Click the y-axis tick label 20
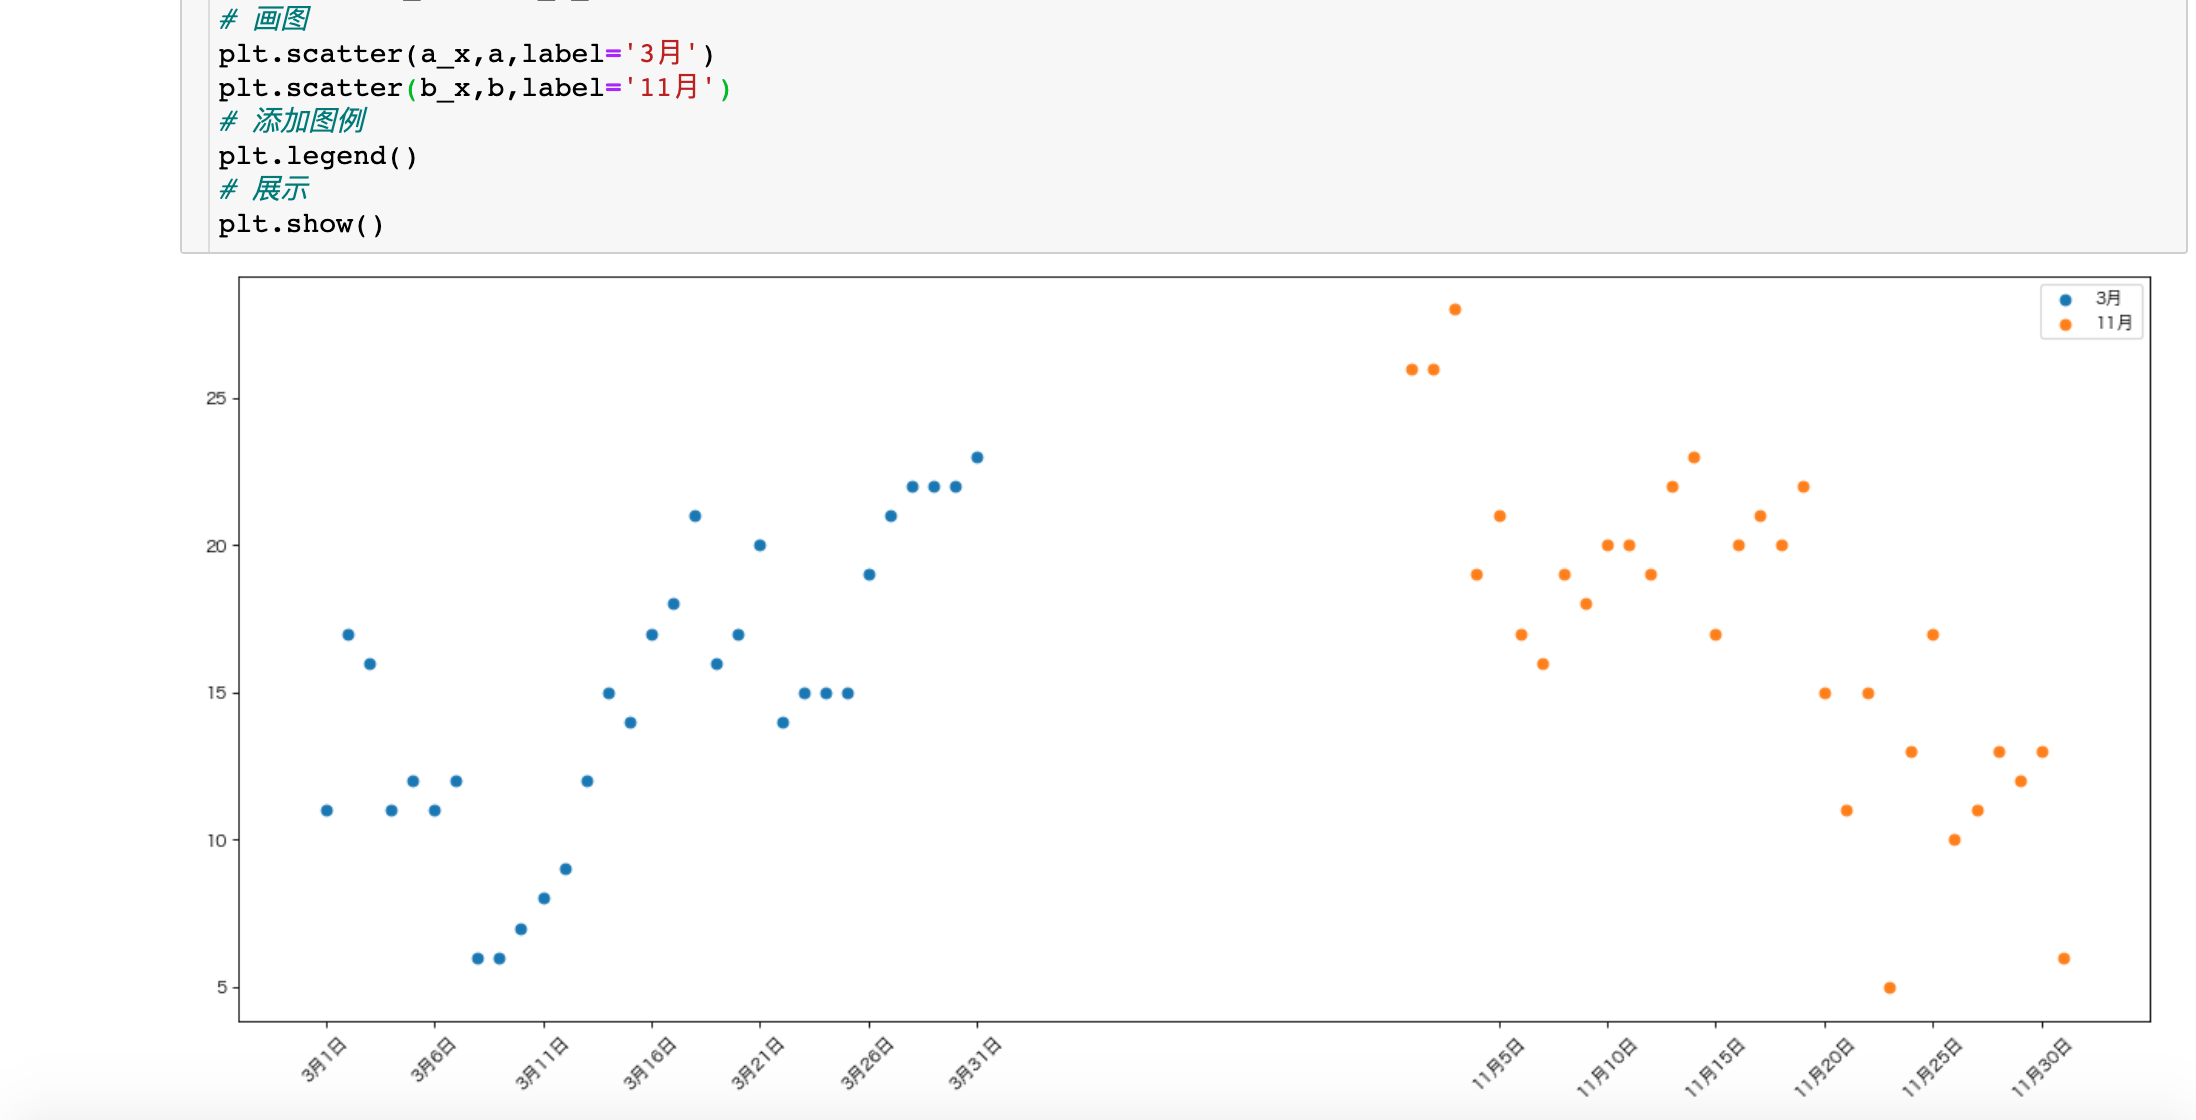Viewport: 2196px width, 1120px height. [x=216, y=546]
